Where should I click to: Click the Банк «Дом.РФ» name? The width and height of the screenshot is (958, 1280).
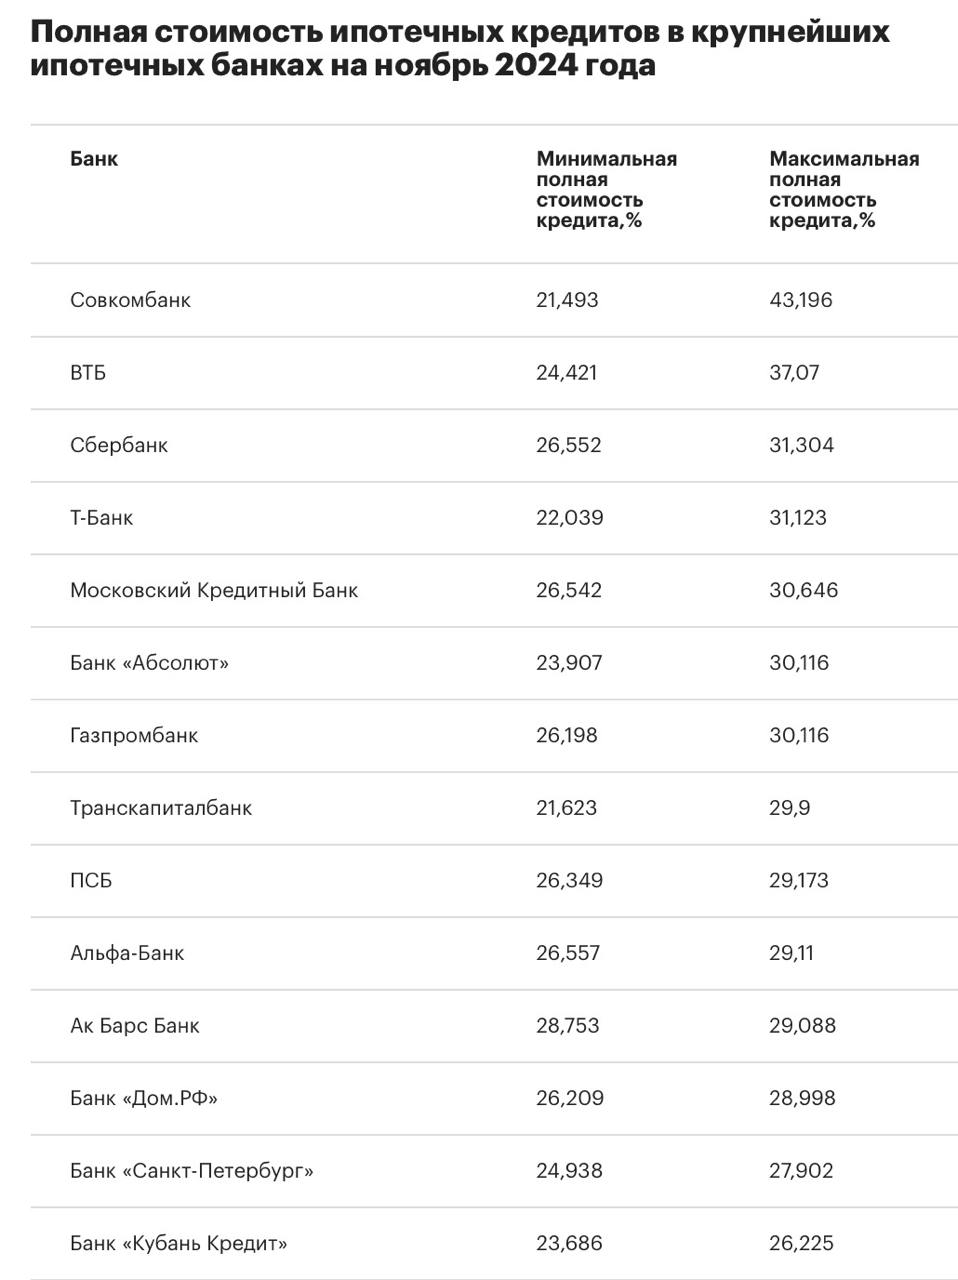click(x=144, y=1098)
